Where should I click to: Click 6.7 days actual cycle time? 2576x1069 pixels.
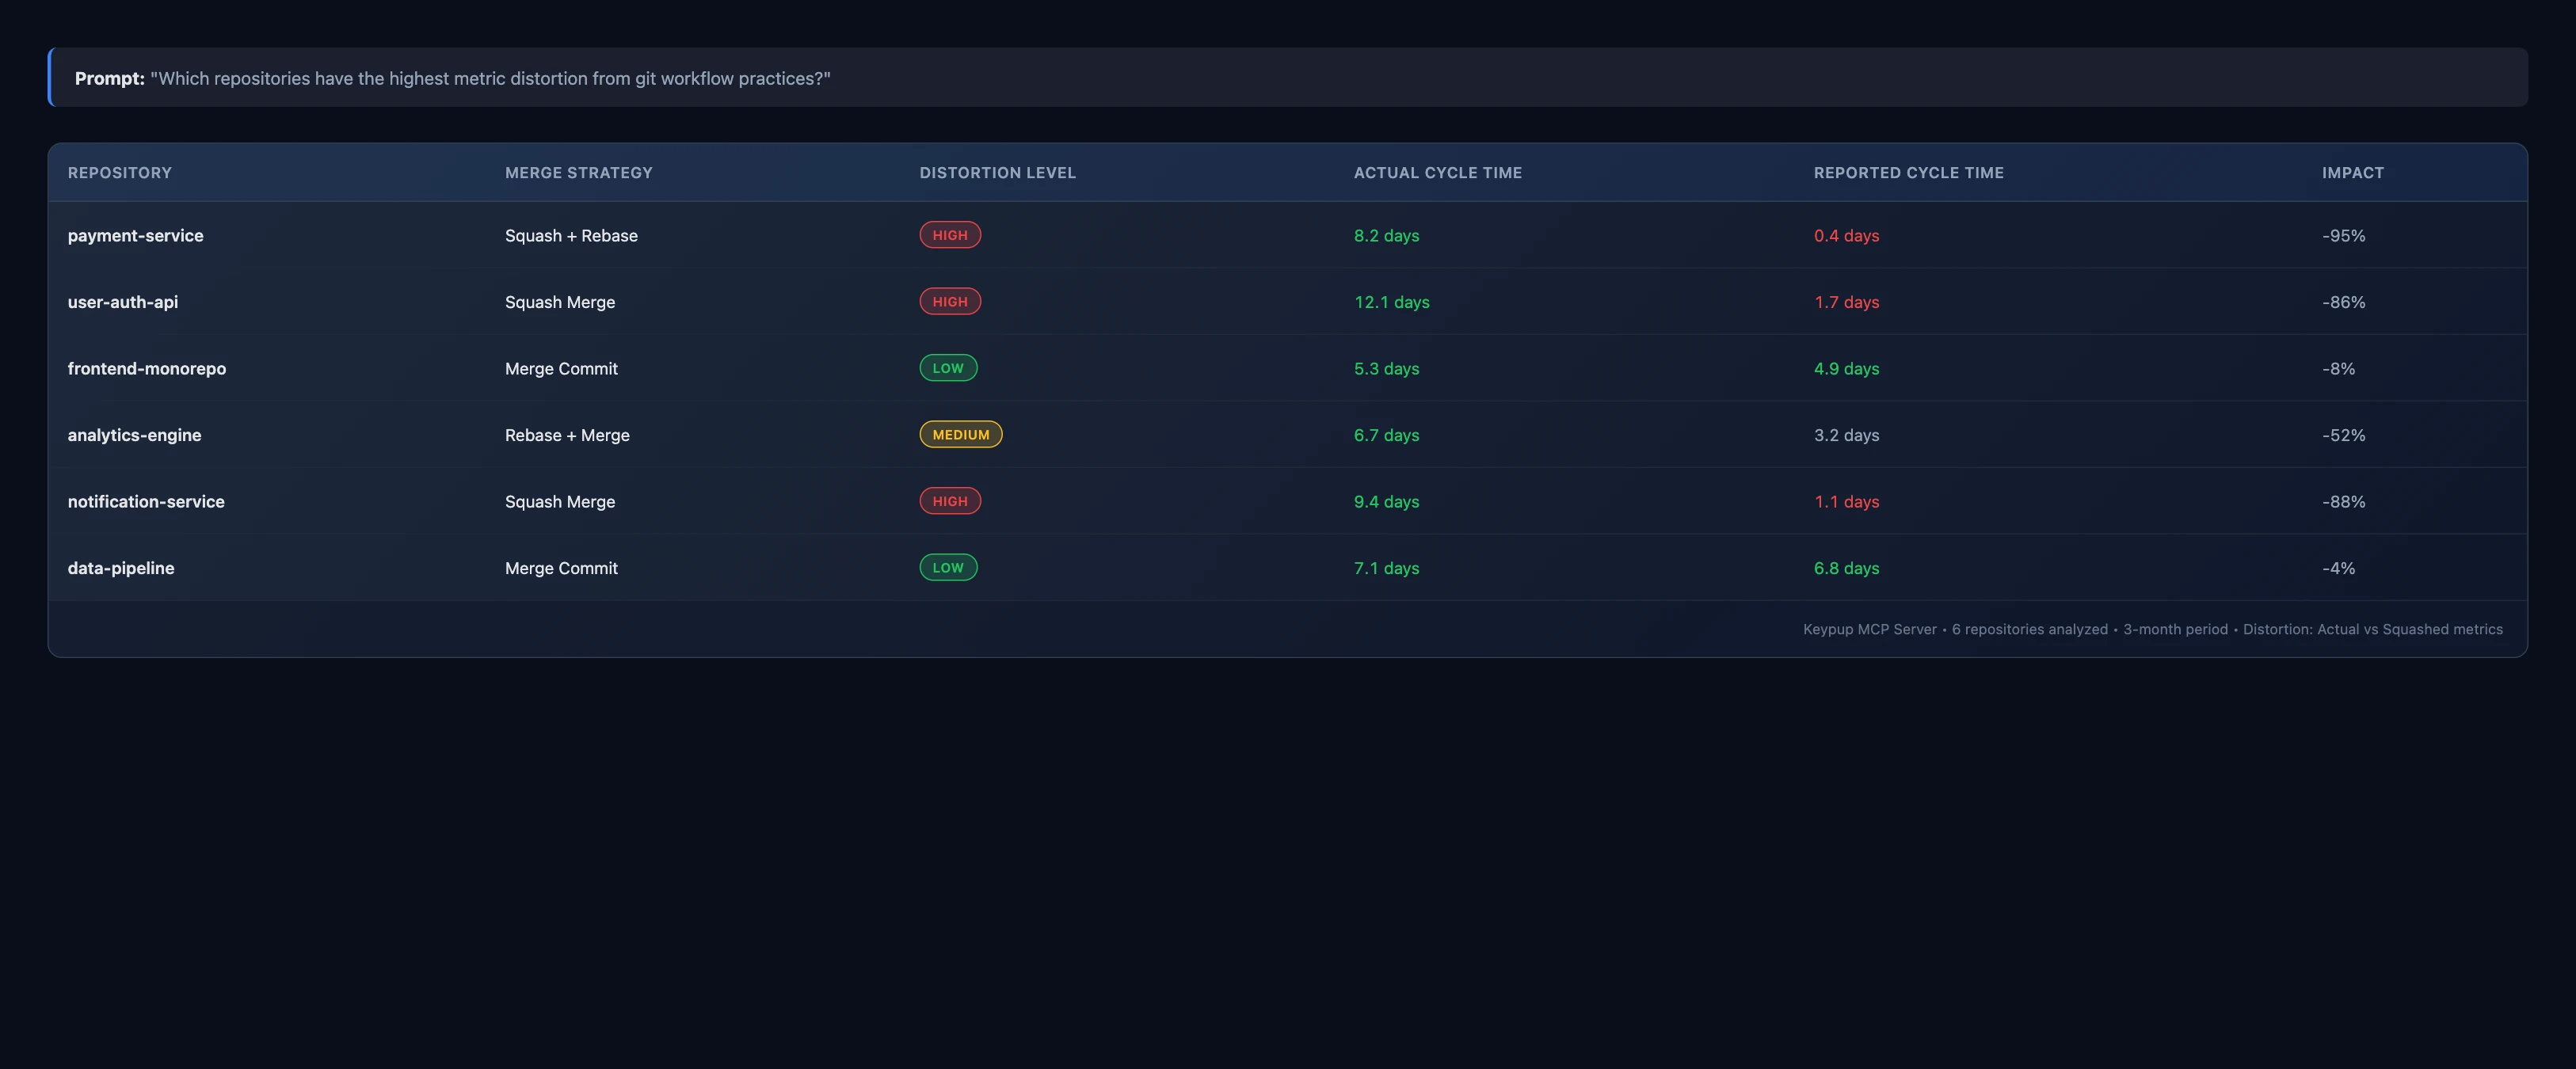[x=1386, y=435]
